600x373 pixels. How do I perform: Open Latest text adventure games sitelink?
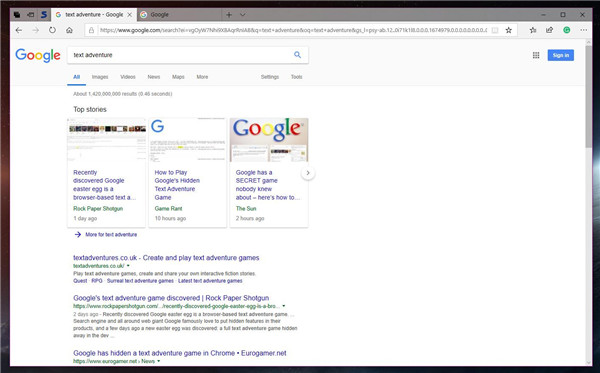[x=210, y=281]
